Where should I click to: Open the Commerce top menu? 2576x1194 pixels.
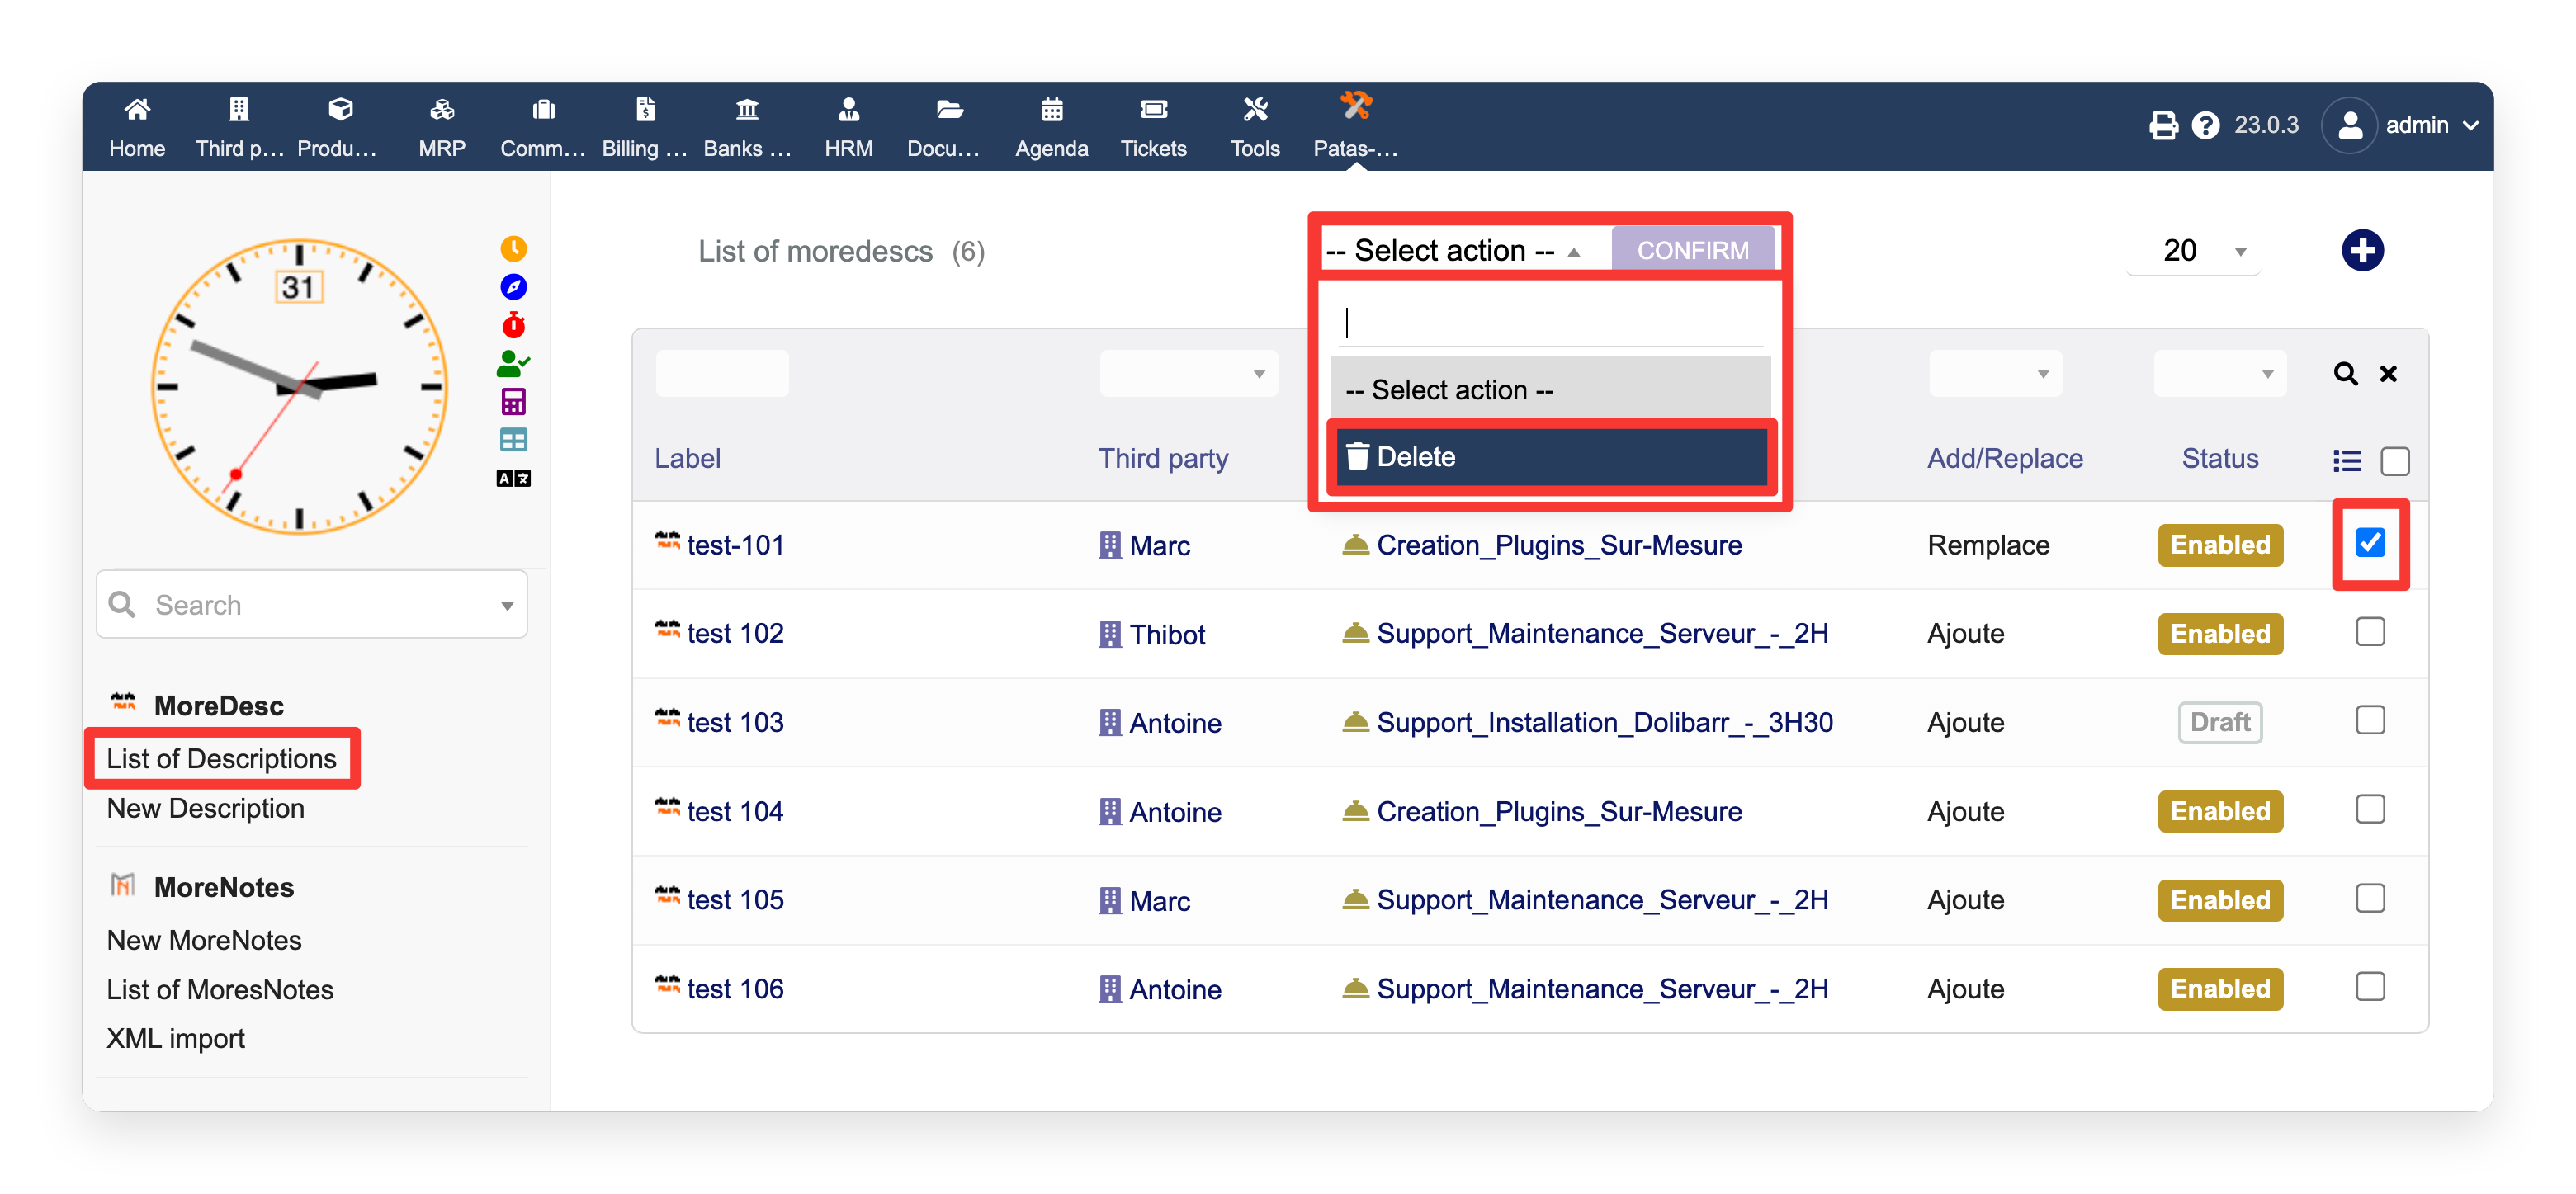click(x=543, y=127)
